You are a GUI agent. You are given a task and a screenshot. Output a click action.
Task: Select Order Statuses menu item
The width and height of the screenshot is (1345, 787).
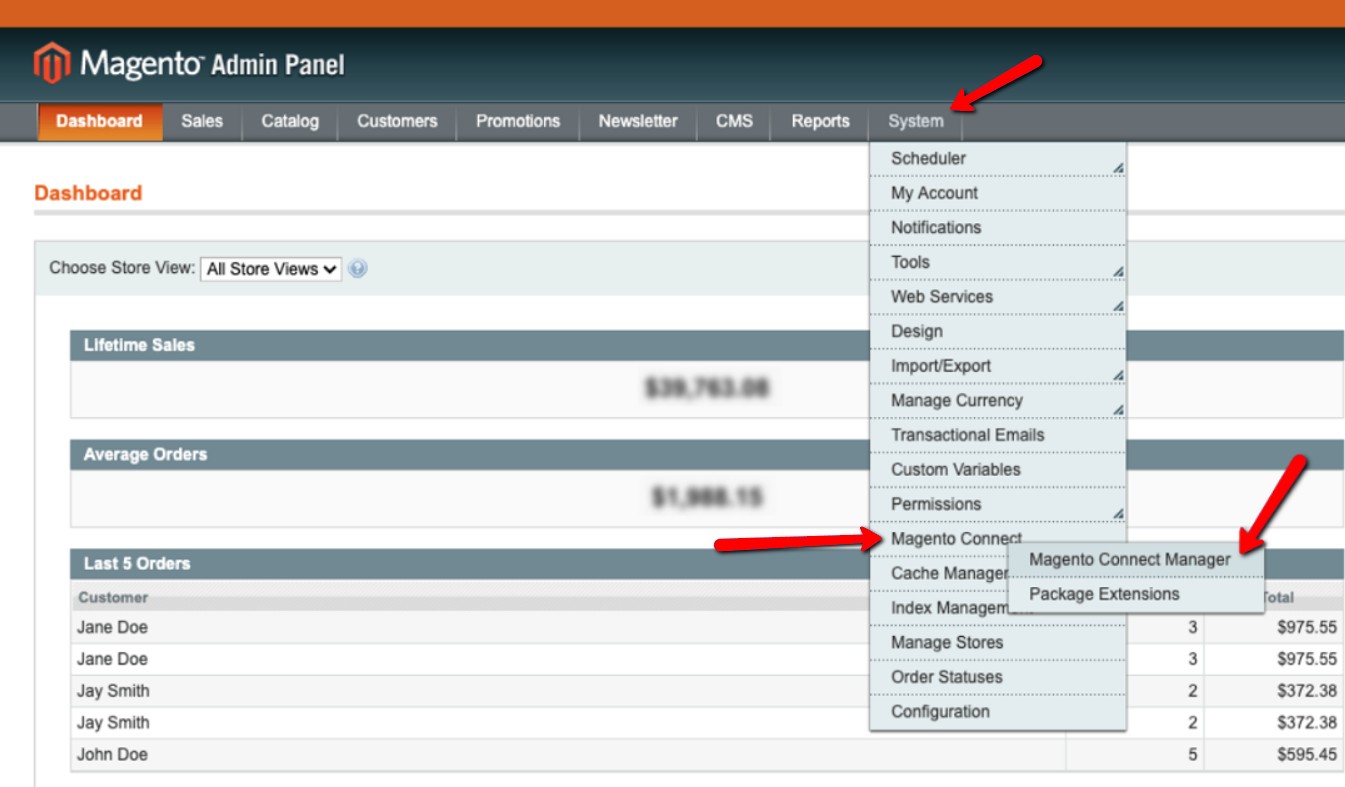998,677
